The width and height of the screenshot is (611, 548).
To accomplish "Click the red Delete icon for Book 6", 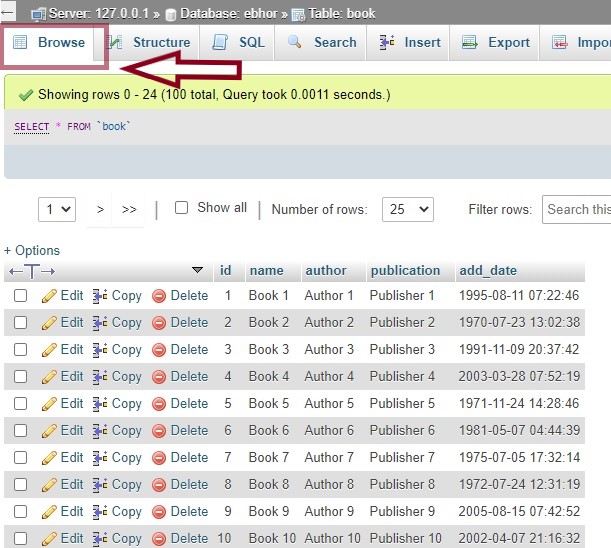I will click(159, 431).
